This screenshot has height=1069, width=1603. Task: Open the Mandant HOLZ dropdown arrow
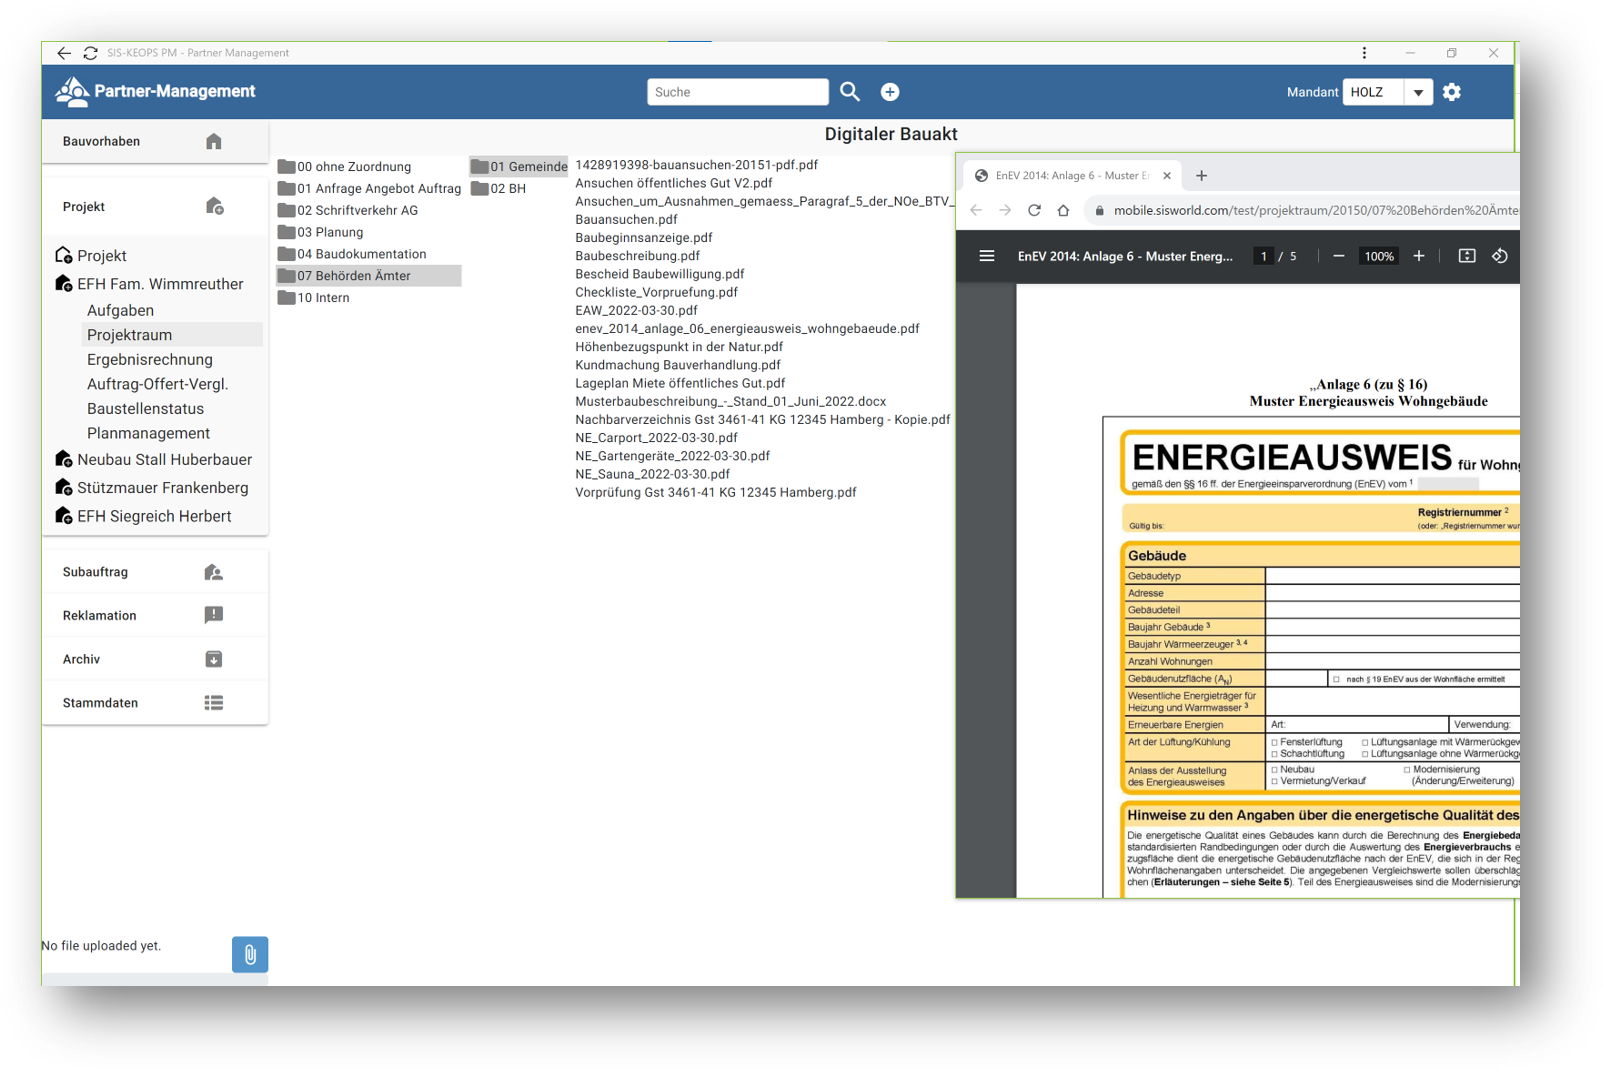tap(1417, 92)
